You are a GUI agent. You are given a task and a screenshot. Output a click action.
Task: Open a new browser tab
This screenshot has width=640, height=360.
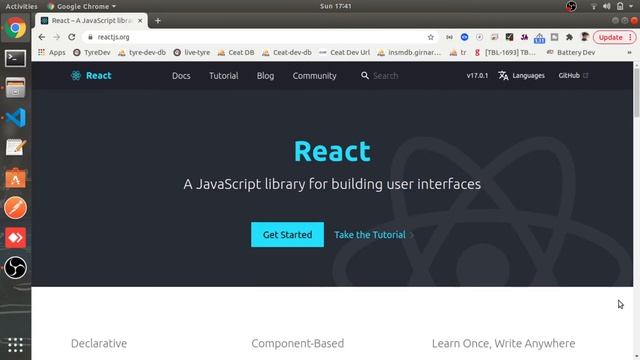(x=158, y=20)
